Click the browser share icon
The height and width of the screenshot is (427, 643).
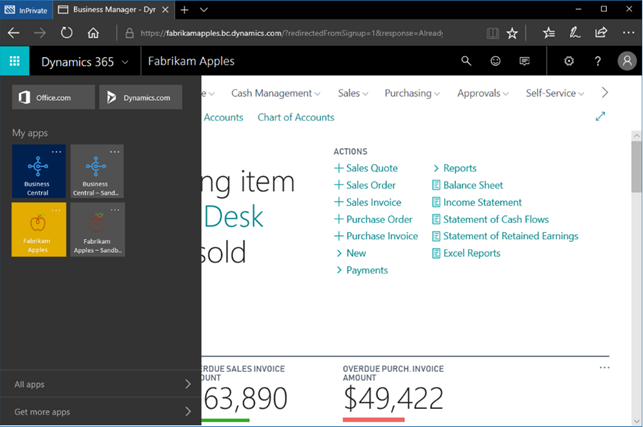tap(601, 33)
